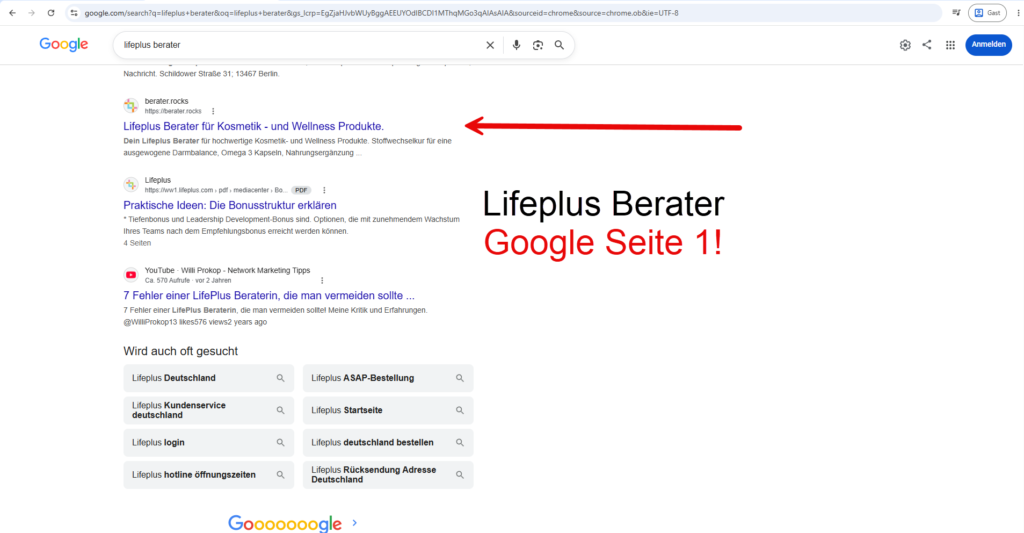
Task: Click YouTube · Willi Prokop source text
Action: coord(227,270)
